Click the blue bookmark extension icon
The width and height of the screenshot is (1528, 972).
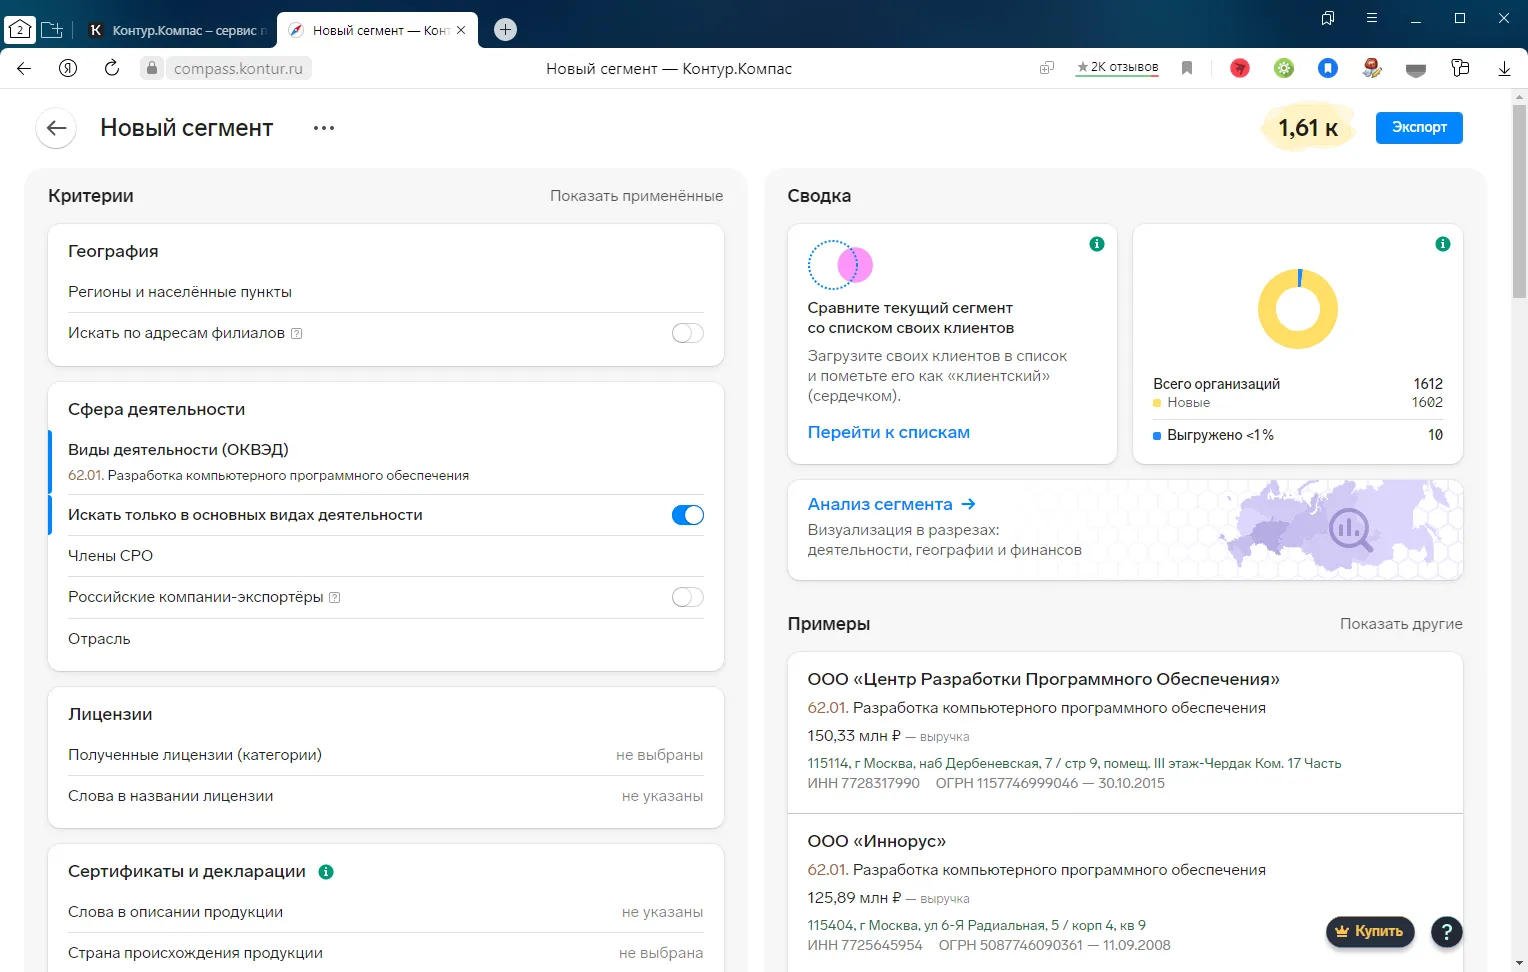click(x=1328, y=68)
